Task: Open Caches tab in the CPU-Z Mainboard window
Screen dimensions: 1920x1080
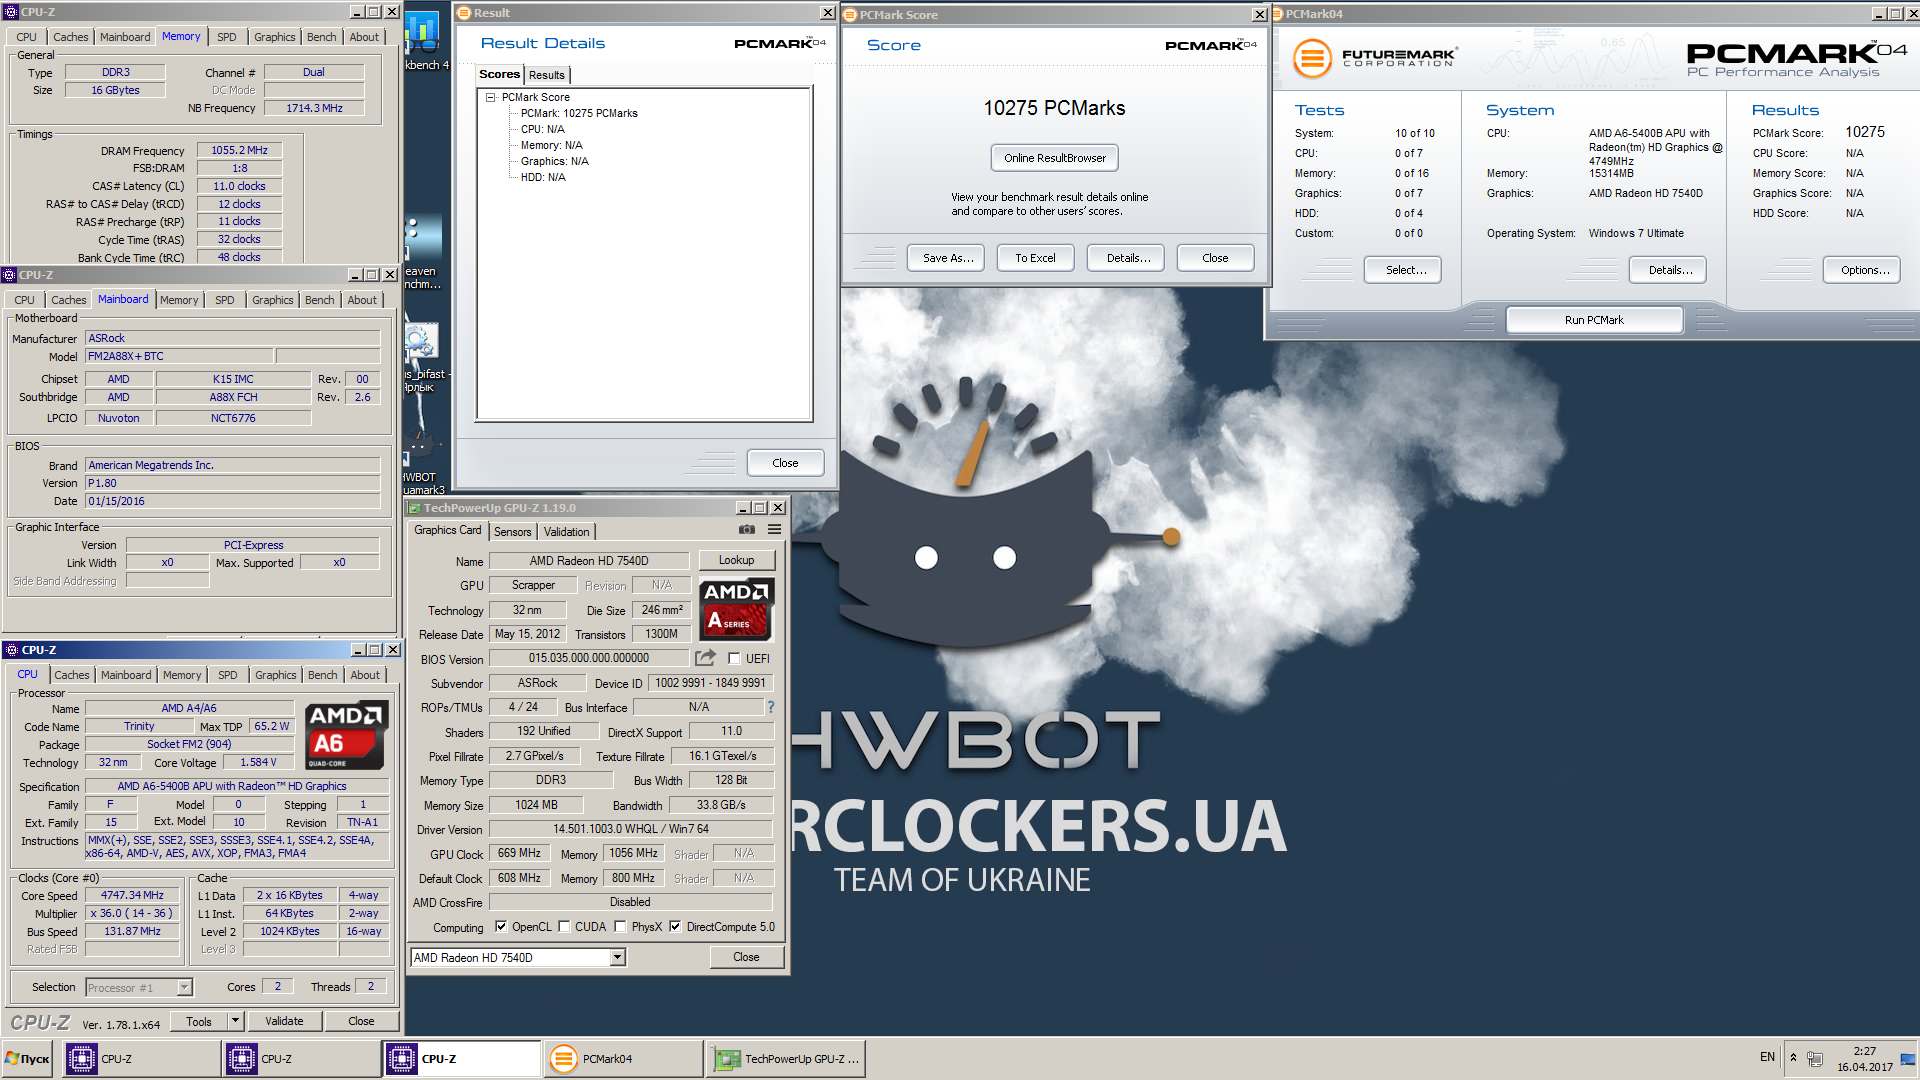Action: point(68,300)
